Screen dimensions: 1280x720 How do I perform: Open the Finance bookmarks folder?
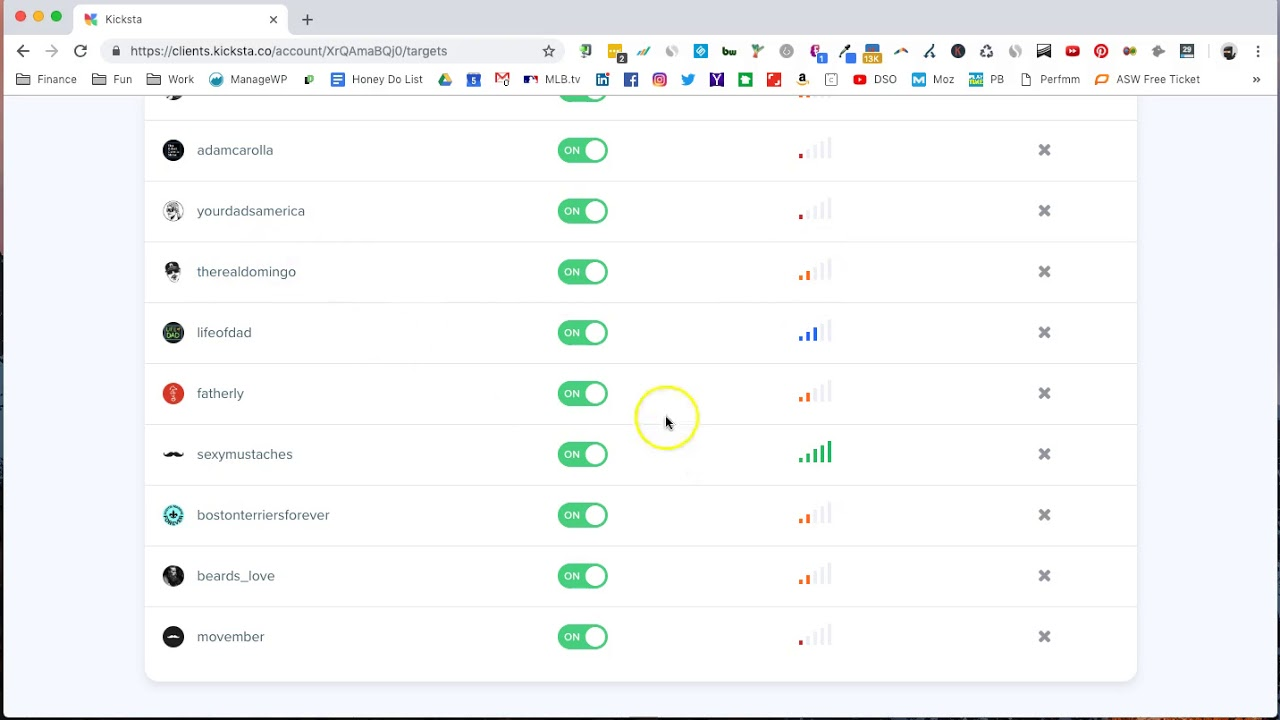(46, 79)
